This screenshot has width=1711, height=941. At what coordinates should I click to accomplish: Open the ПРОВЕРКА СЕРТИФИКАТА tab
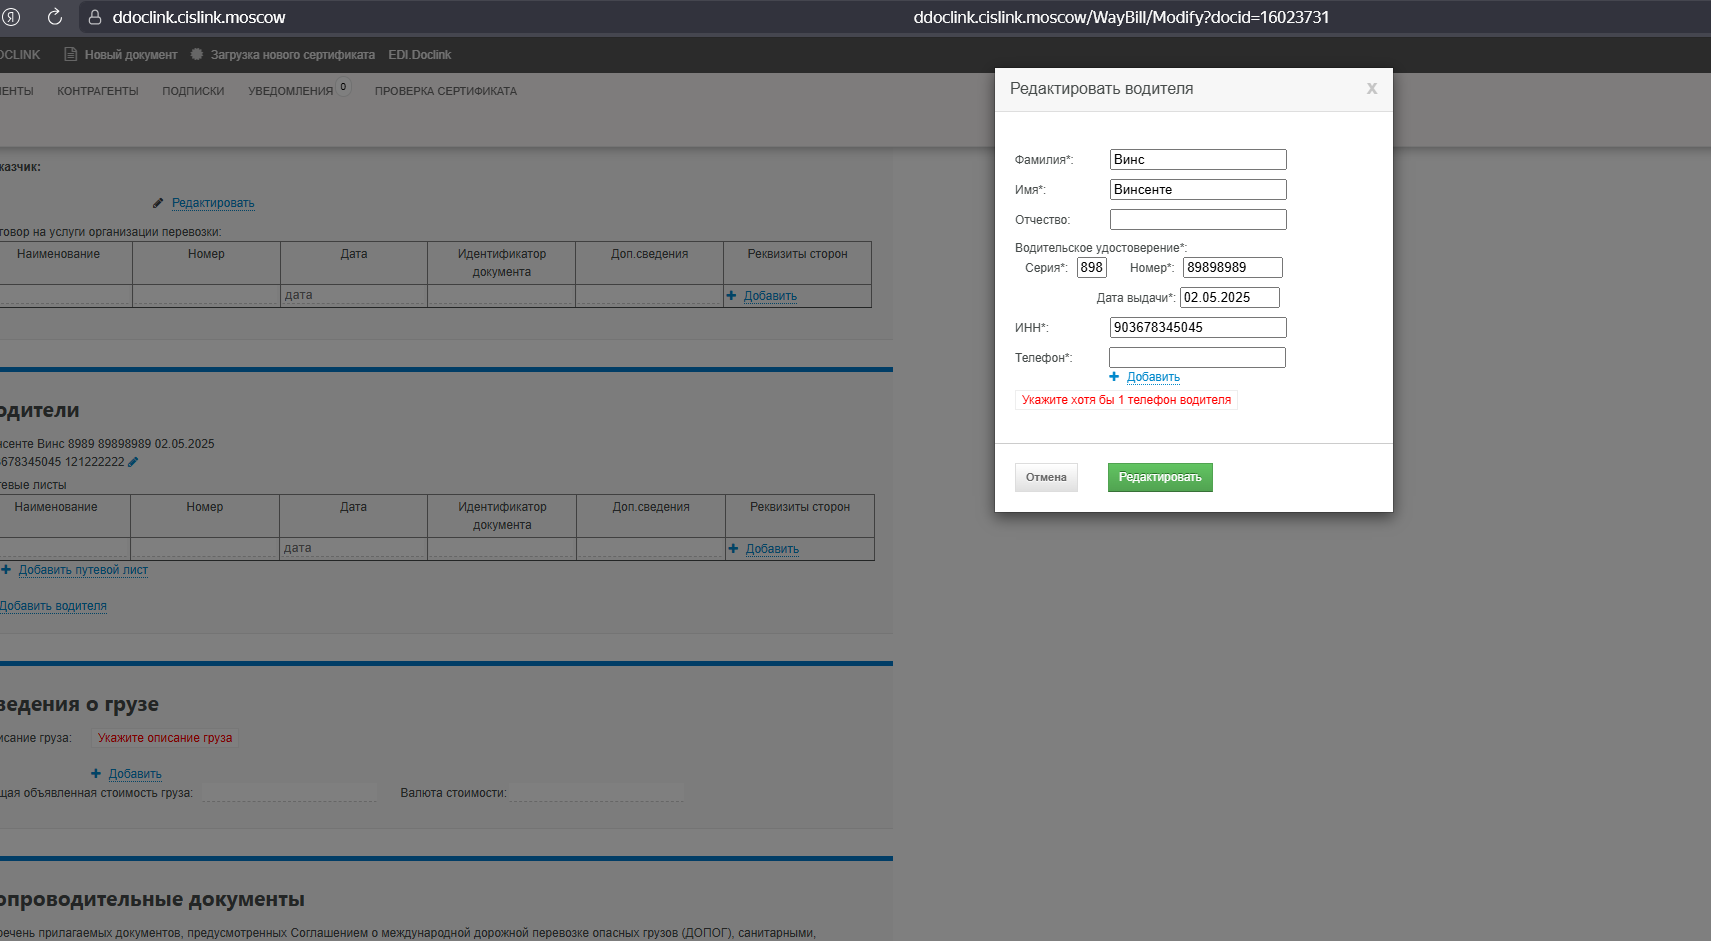(446, 91)
